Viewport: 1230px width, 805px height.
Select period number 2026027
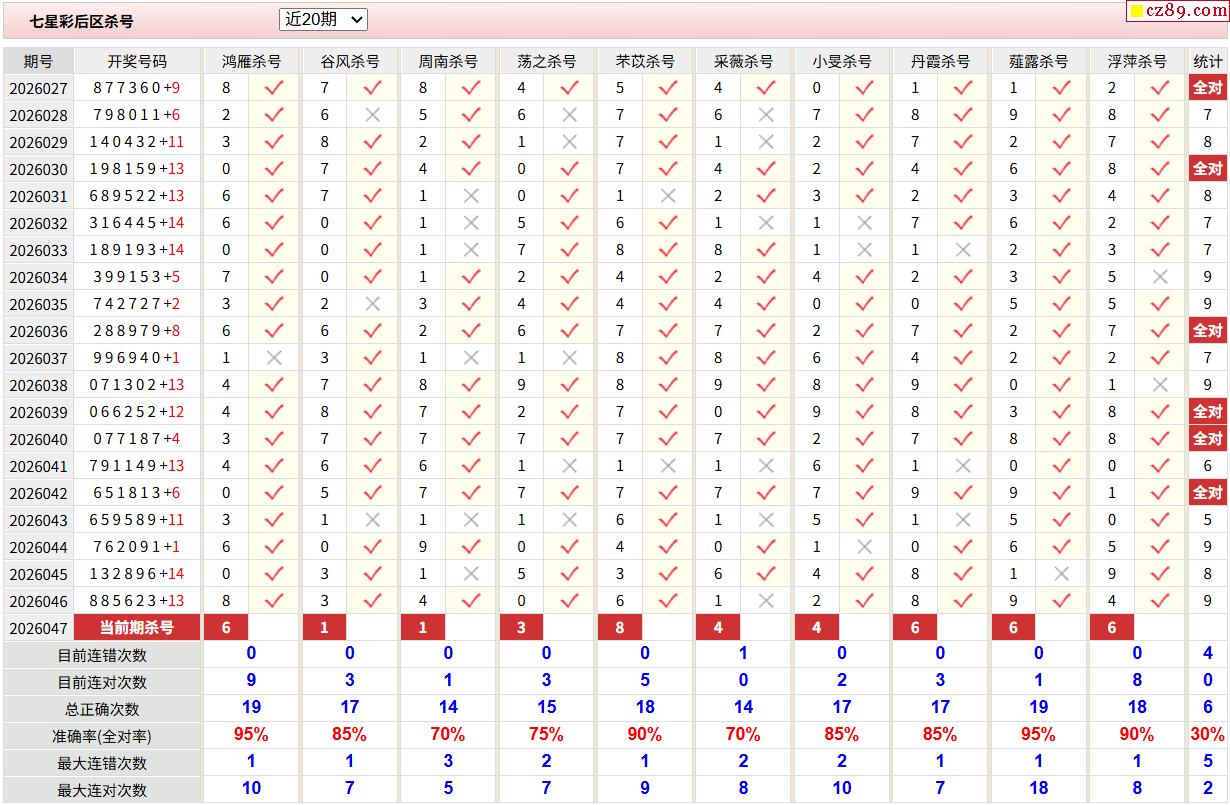pyautogui.click(x=38, y=88)
